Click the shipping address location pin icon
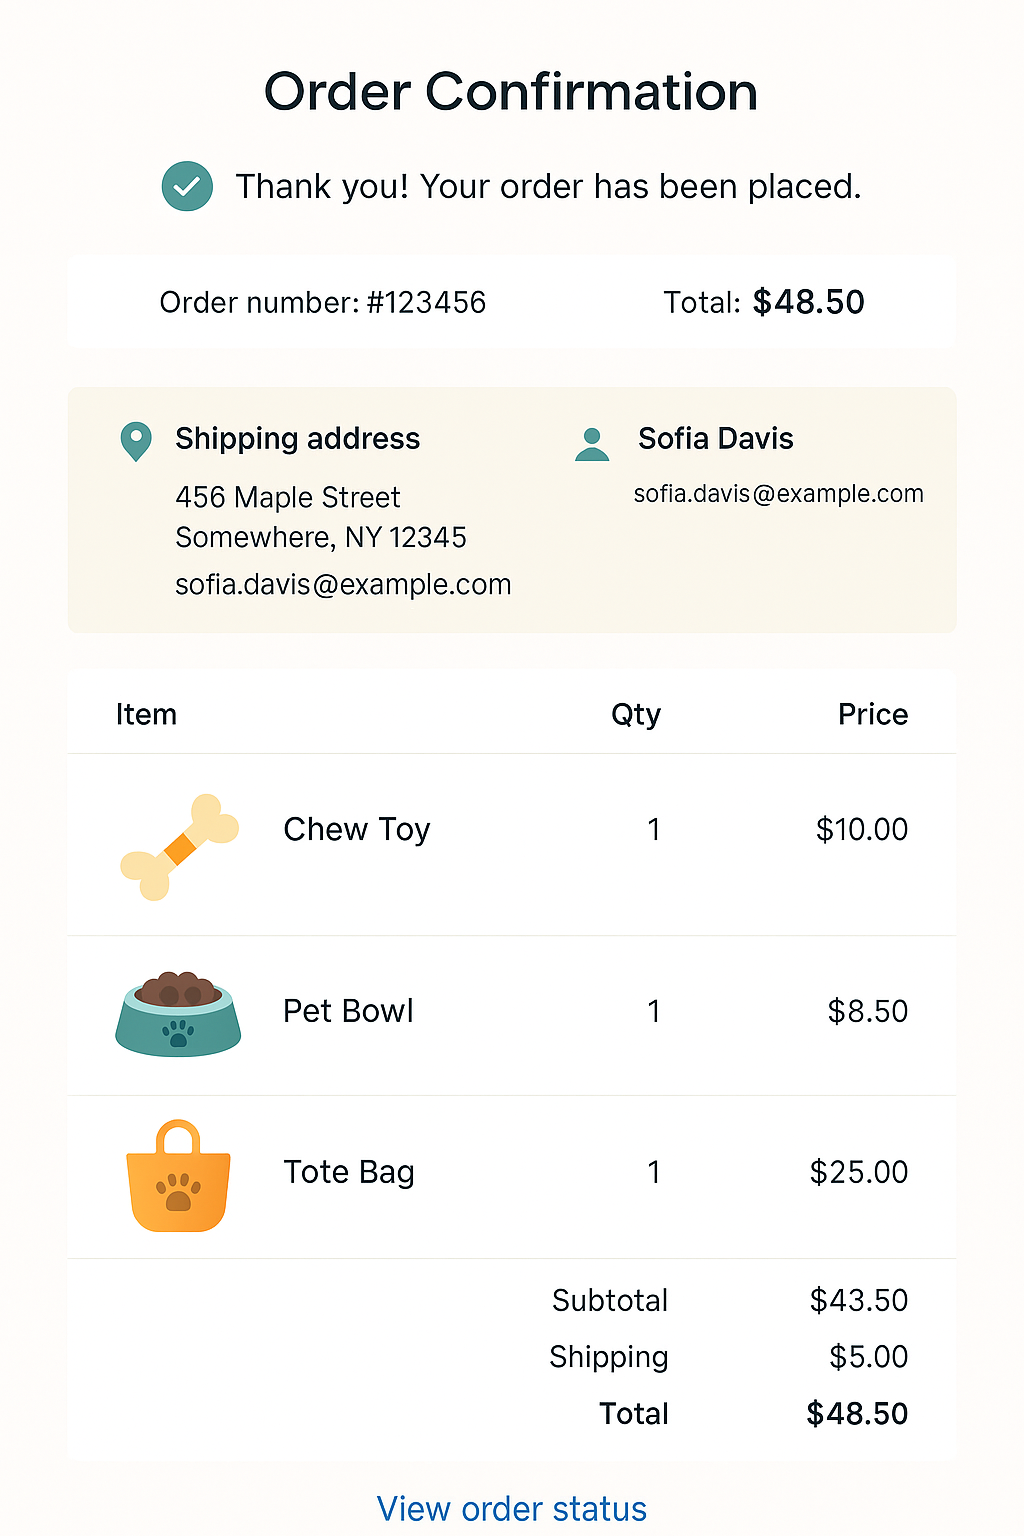The height and width of the screenshot is (1536, 1024). (136, 440)
